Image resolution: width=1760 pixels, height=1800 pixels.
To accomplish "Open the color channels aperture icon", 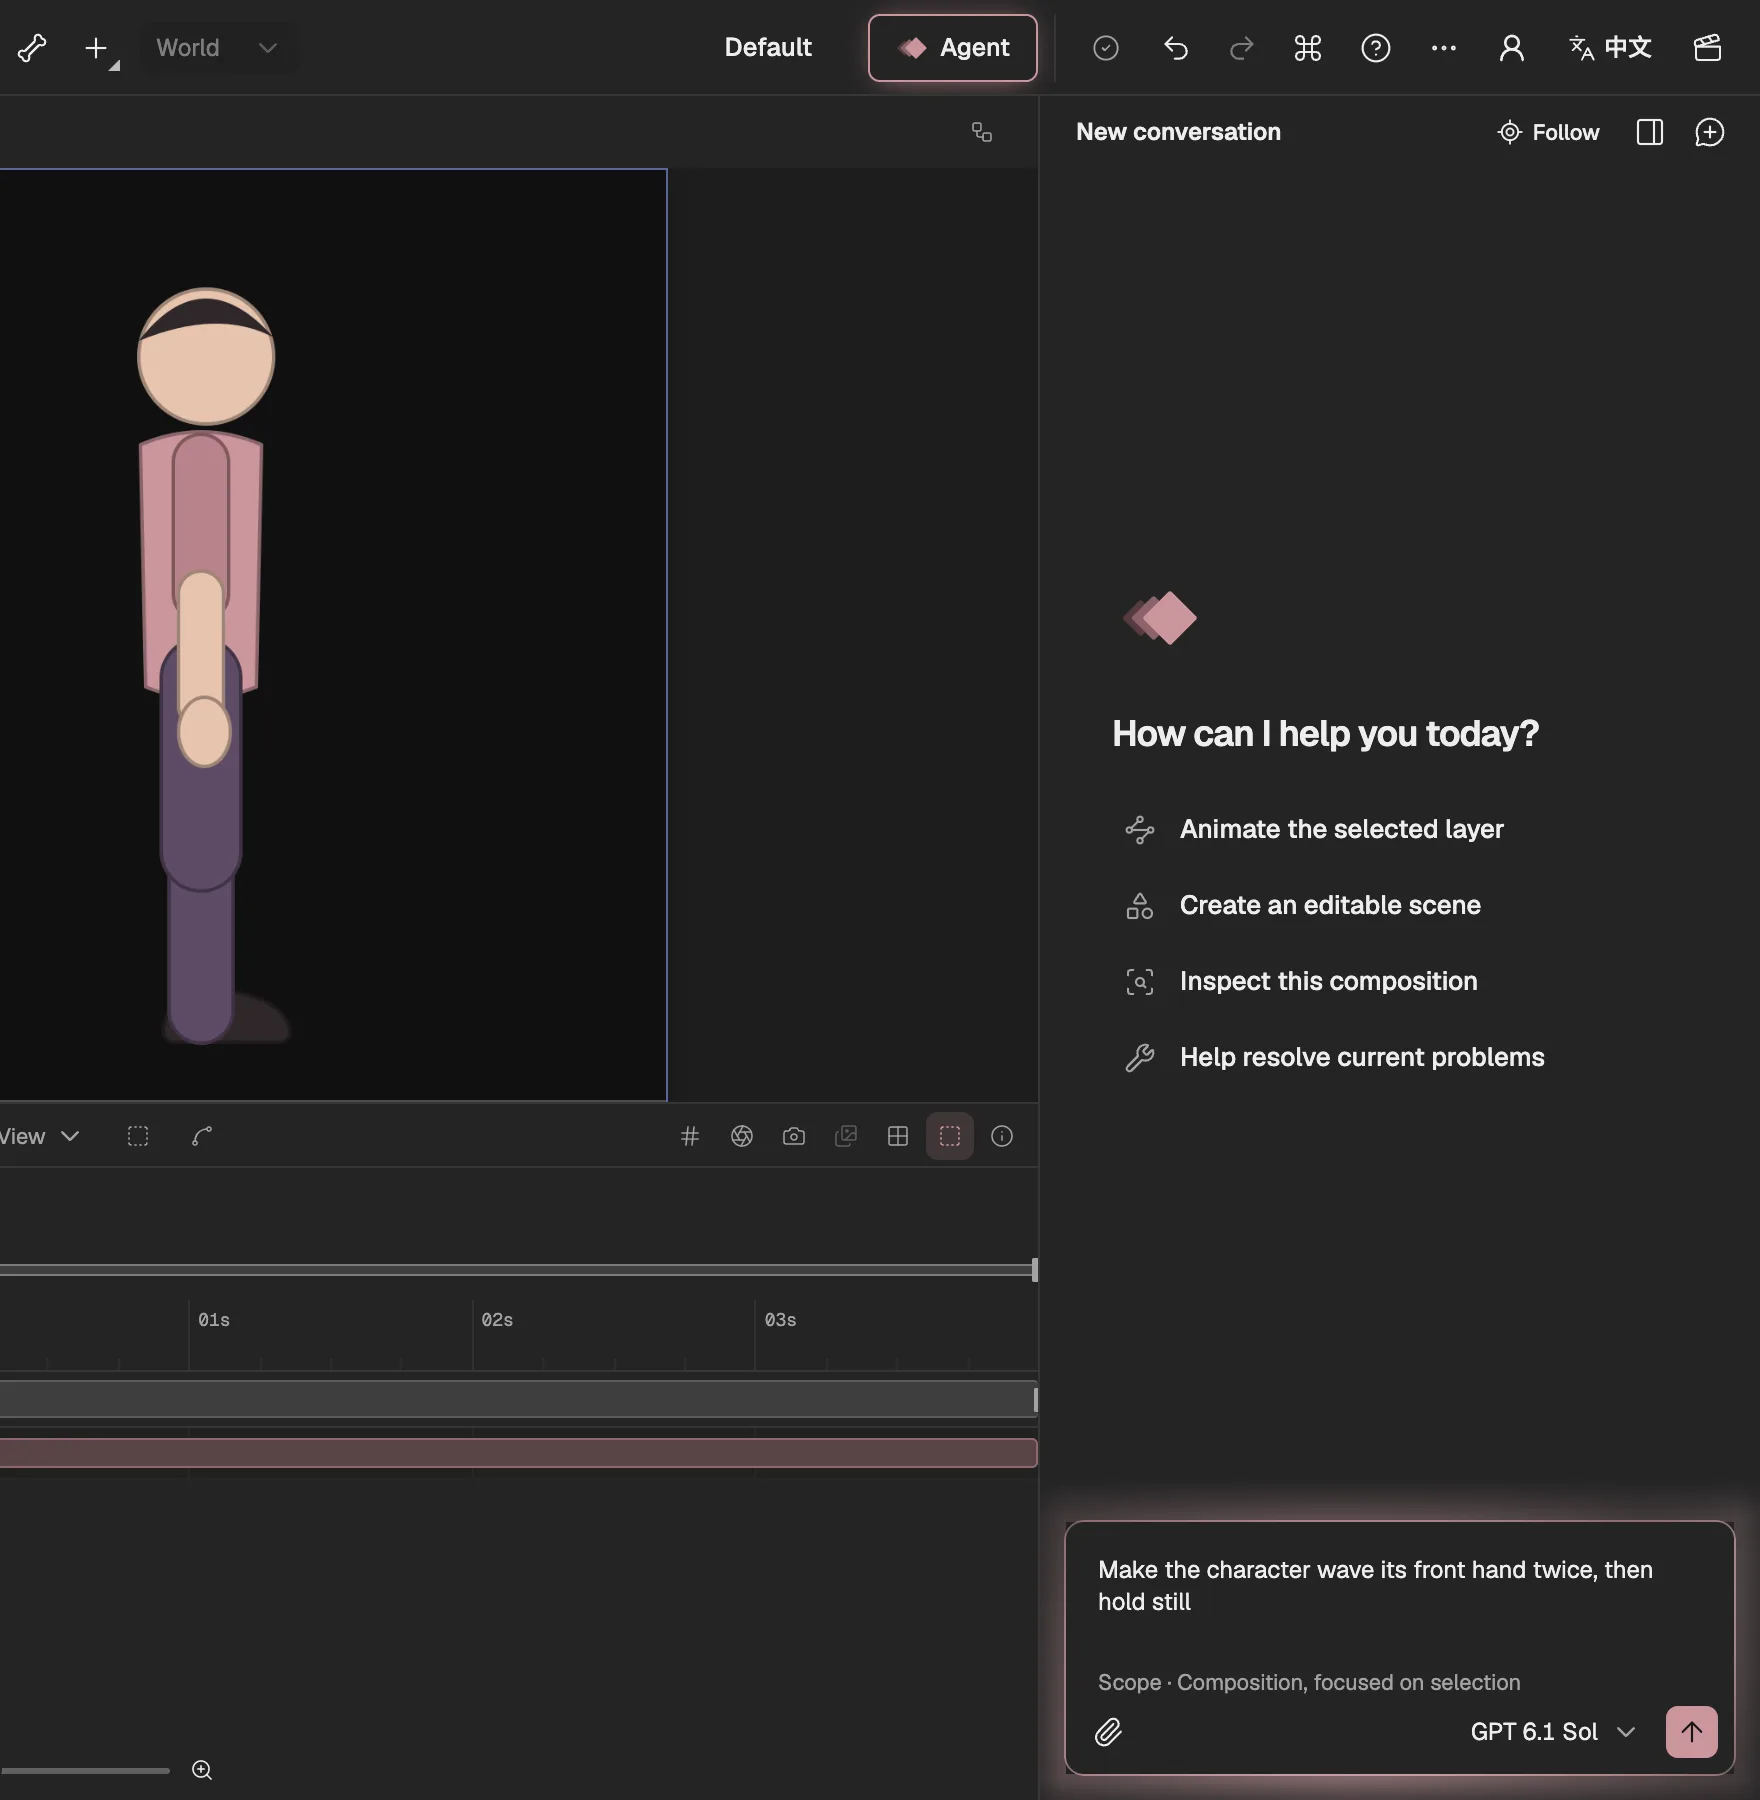I will [x=742, y=1136].
